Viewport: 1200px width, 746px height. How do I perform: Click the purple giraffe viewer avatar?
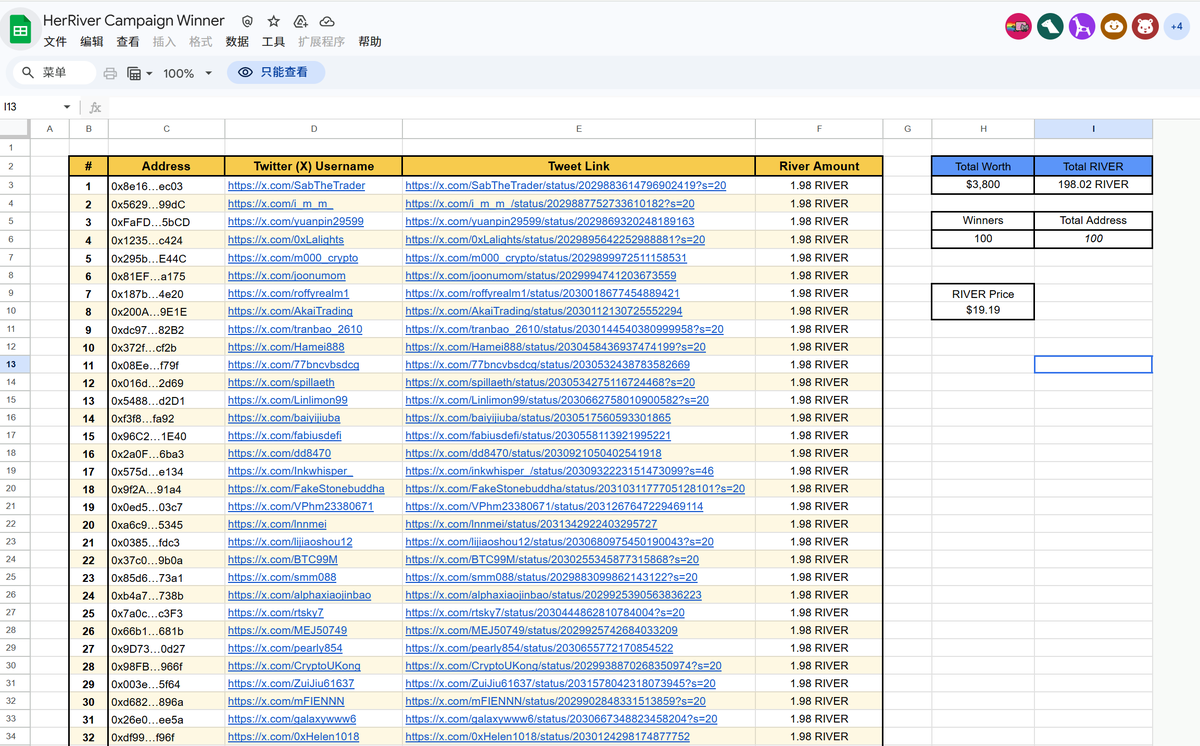click(1081, 27)
